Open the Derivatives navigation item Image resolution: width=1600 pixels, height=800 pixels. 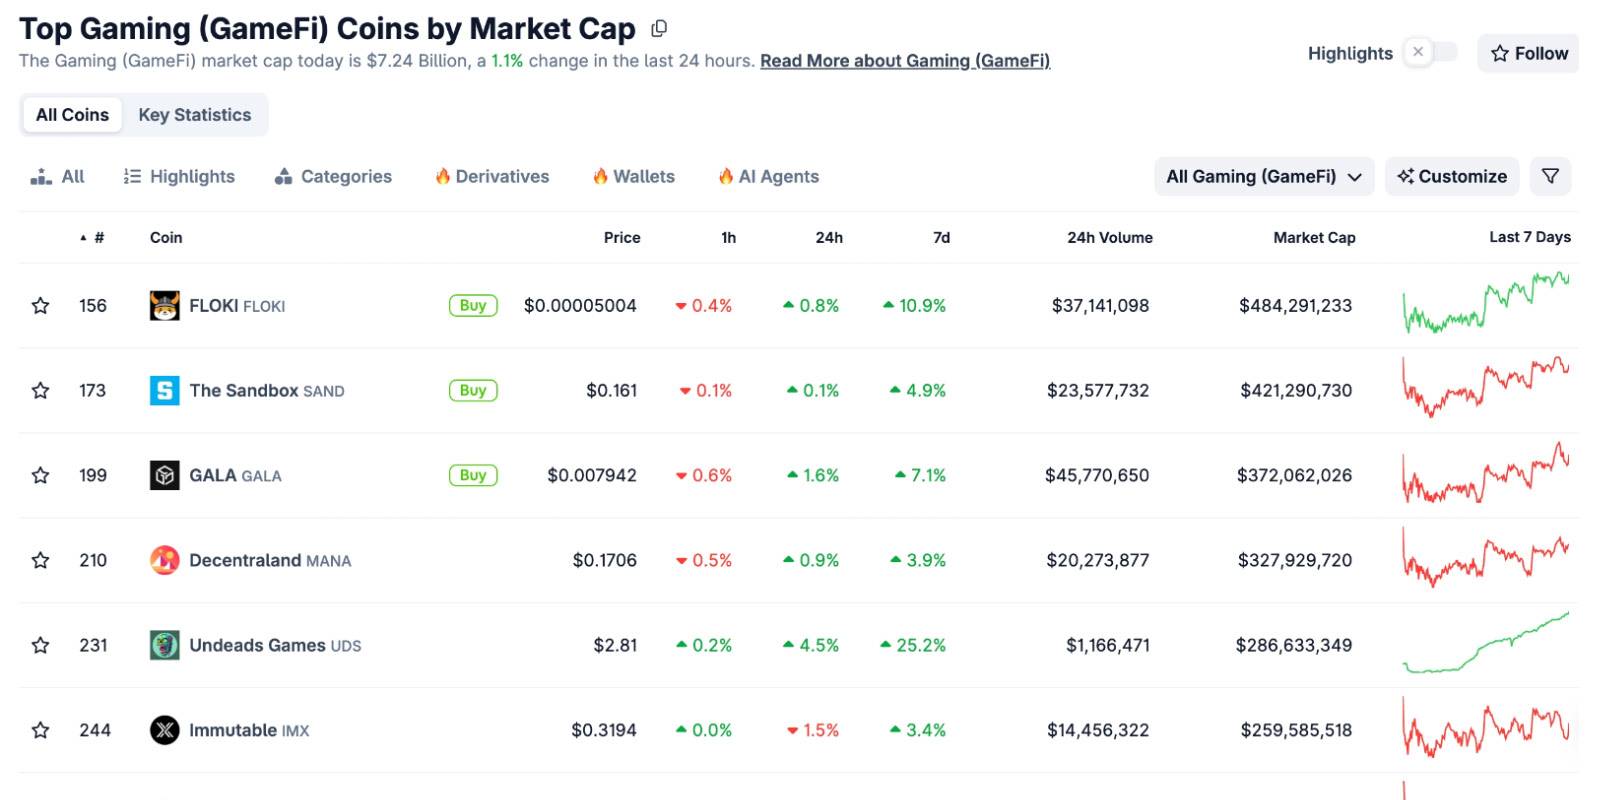point(492,177)
